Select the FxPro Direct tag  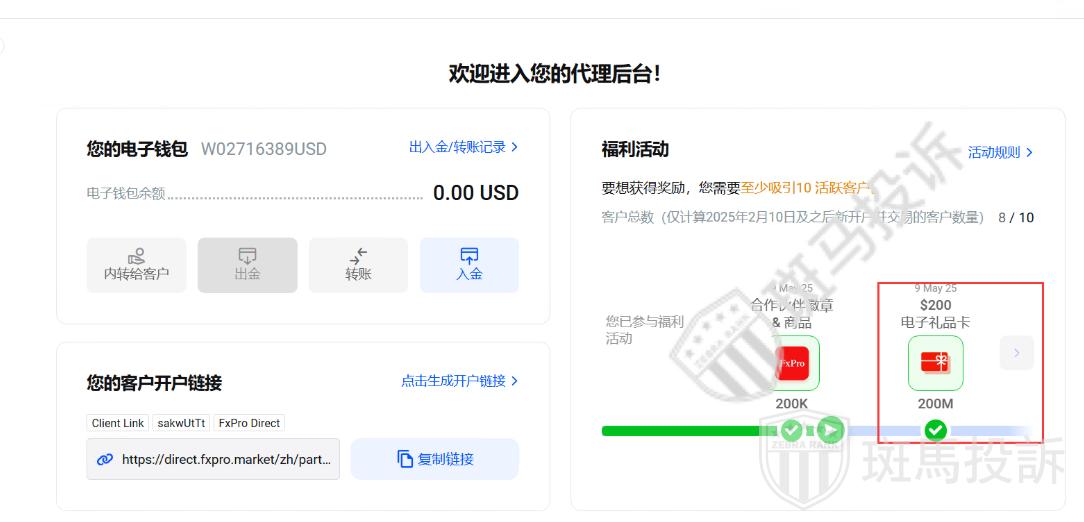click(249, 423)
